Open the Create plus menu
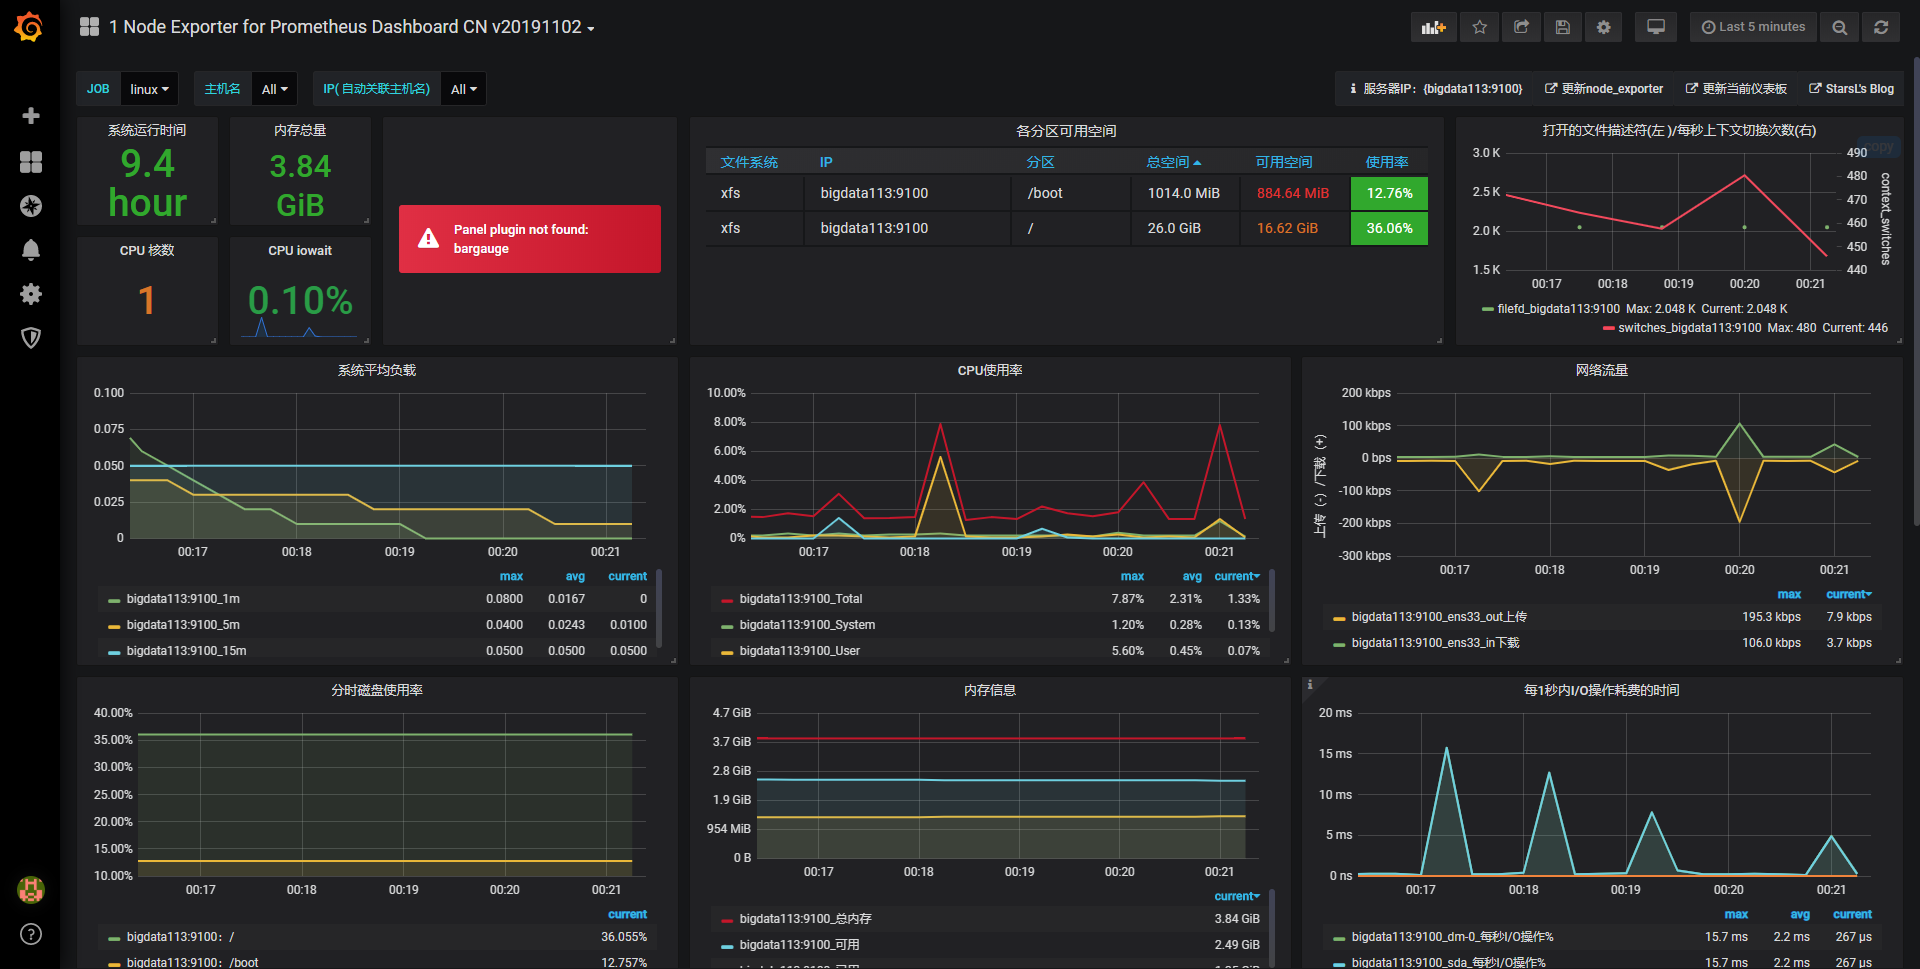 point(31,116)
